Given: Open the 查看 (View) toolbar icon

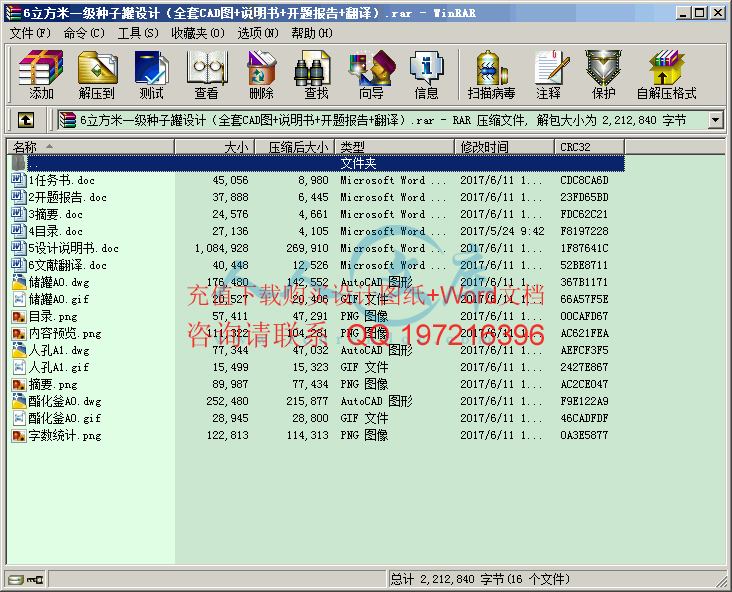Looking at the screenshot, I should pos(207,75).
